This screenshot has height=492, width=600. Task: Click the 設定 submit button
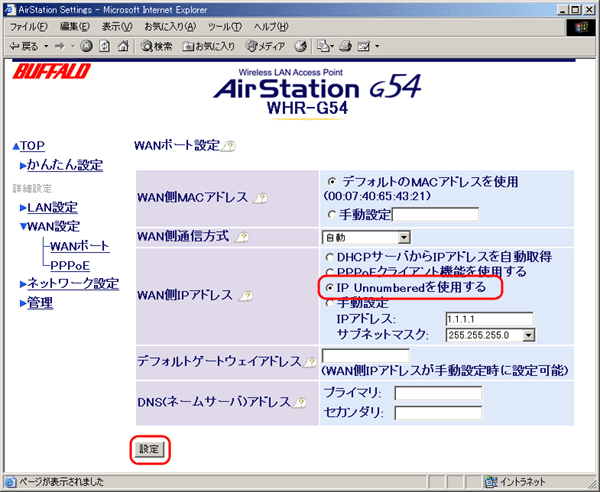149,449
